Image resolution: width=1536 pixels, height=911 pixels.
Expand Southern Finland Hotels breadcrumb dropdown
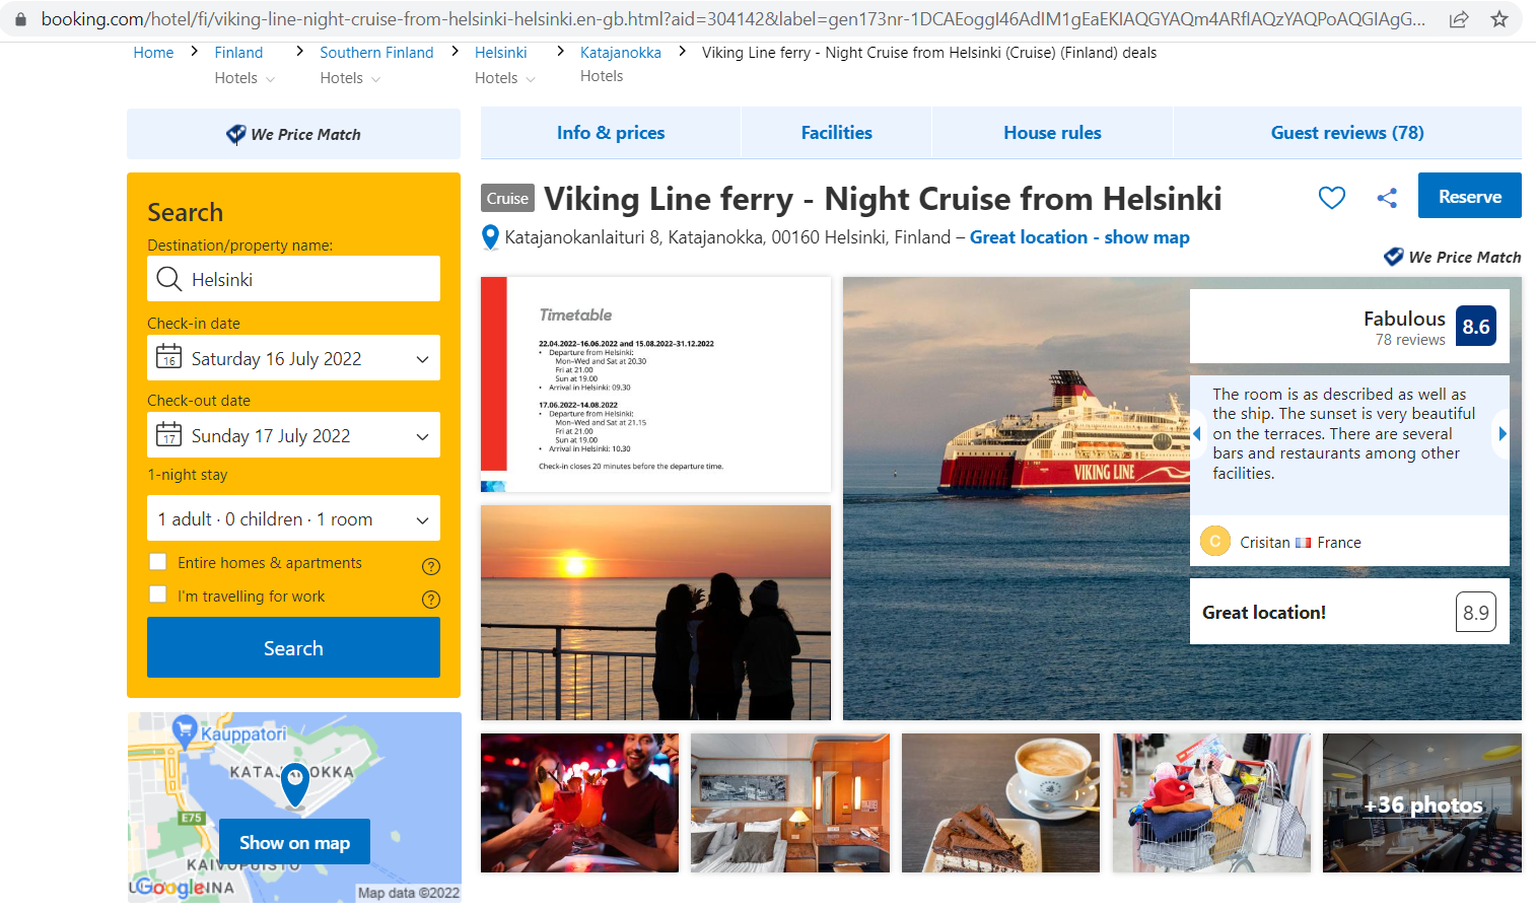coord(351,78)
